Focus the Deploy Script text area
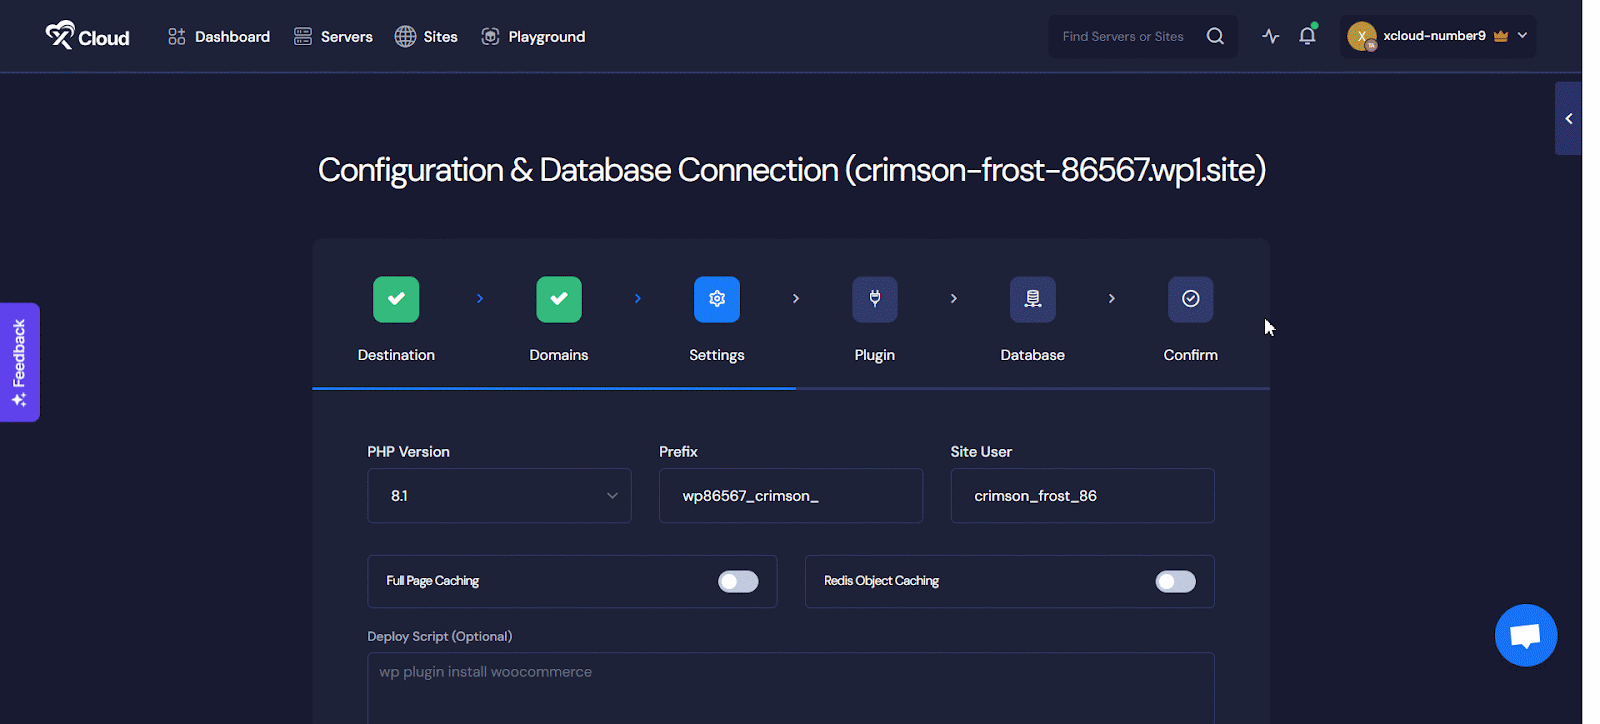 coord(790,688)
